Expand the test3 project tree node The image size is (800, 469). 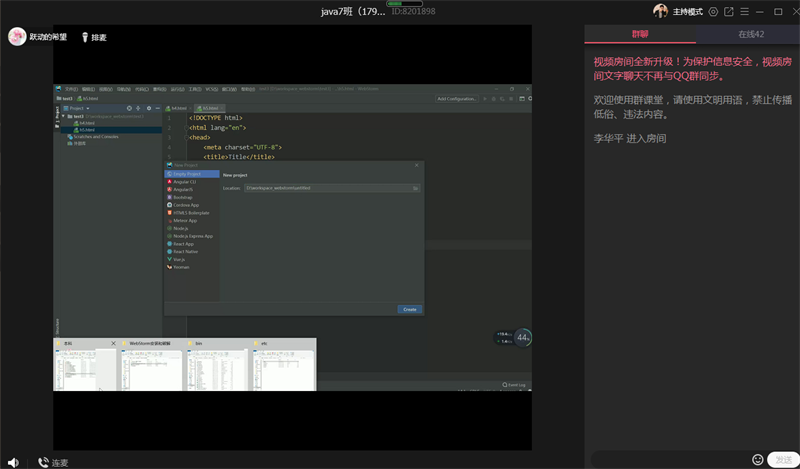[63, 116]
